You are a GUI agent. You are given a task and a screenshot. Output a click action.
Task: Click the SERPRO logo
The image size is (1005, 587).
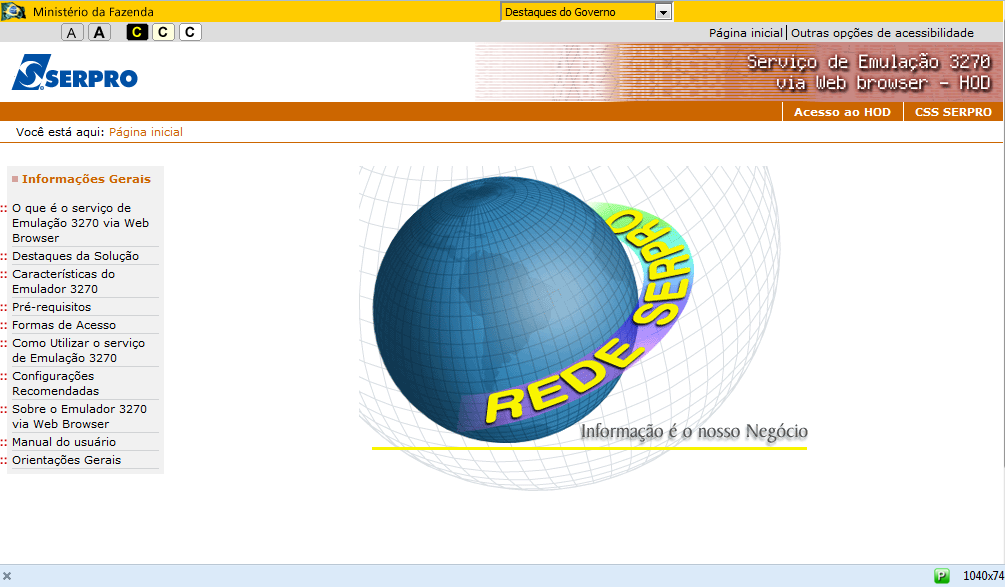point(75,72)
